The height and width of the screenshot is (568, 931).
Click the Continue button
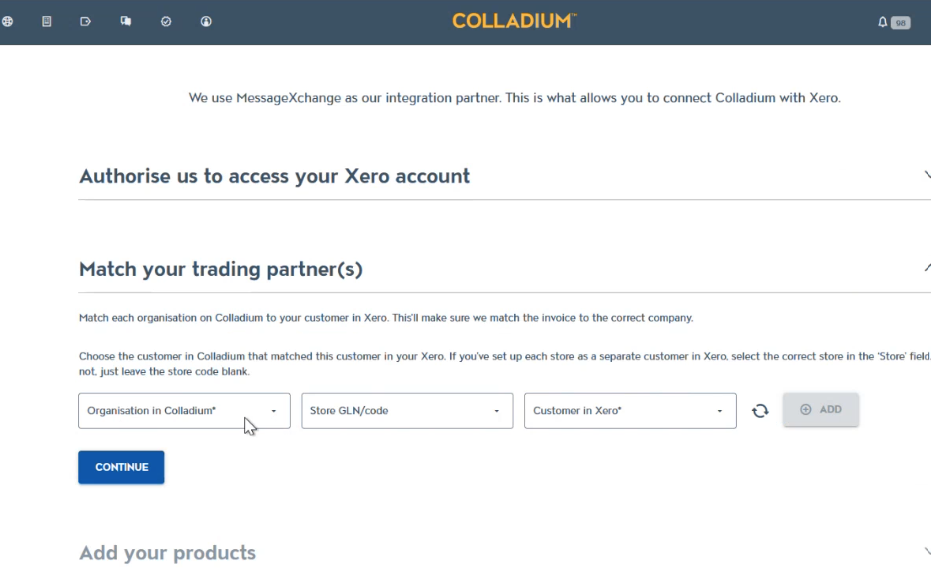[x=121, y=467]
